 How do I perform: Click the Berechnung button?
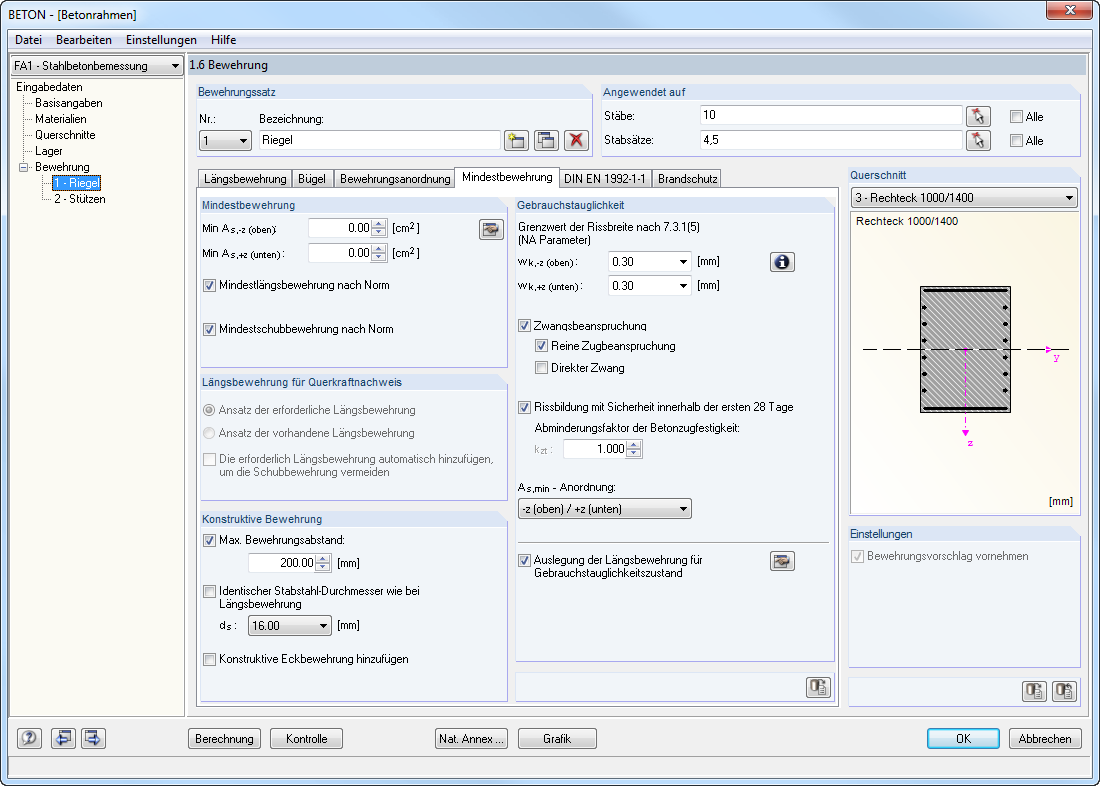point(224,739)
